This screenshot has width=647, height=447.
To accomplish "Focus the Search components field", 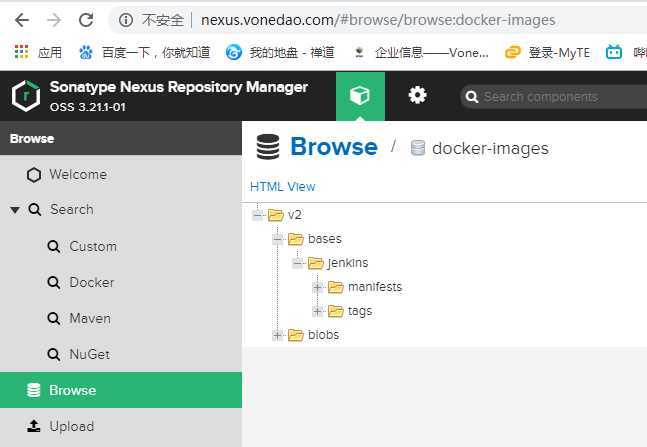I will tap(553, 97).
